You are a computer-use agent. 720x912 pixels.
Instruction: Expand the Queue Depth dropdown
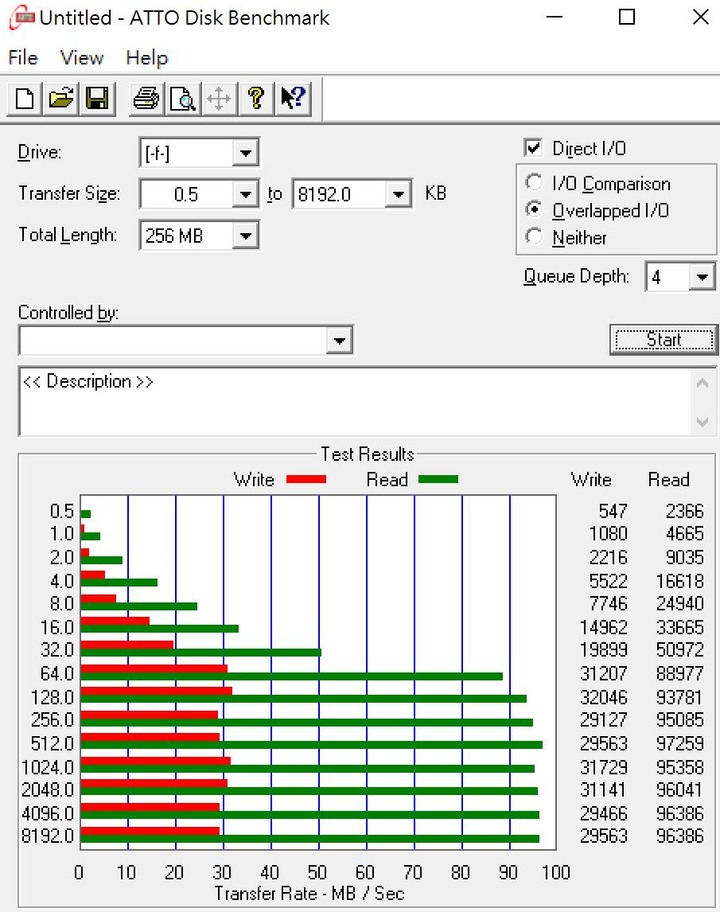[x=702, y=277]
